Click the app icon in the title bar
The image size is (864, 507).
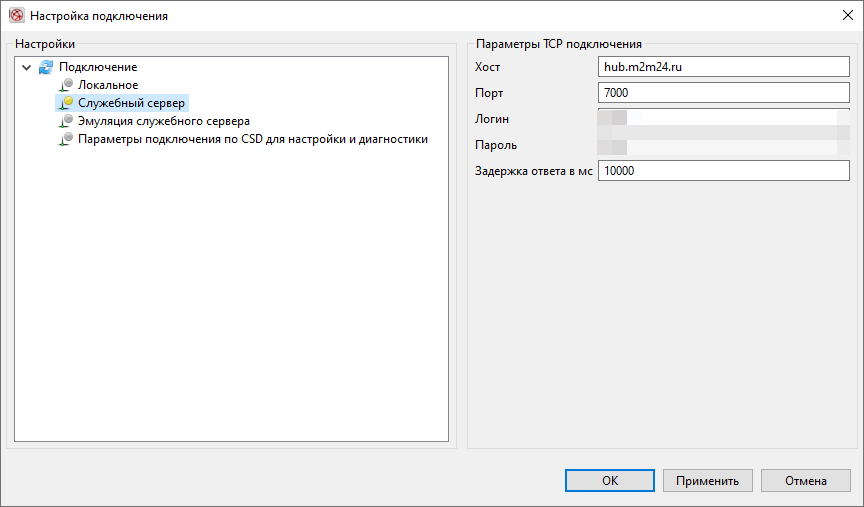[x=17, y=15]
